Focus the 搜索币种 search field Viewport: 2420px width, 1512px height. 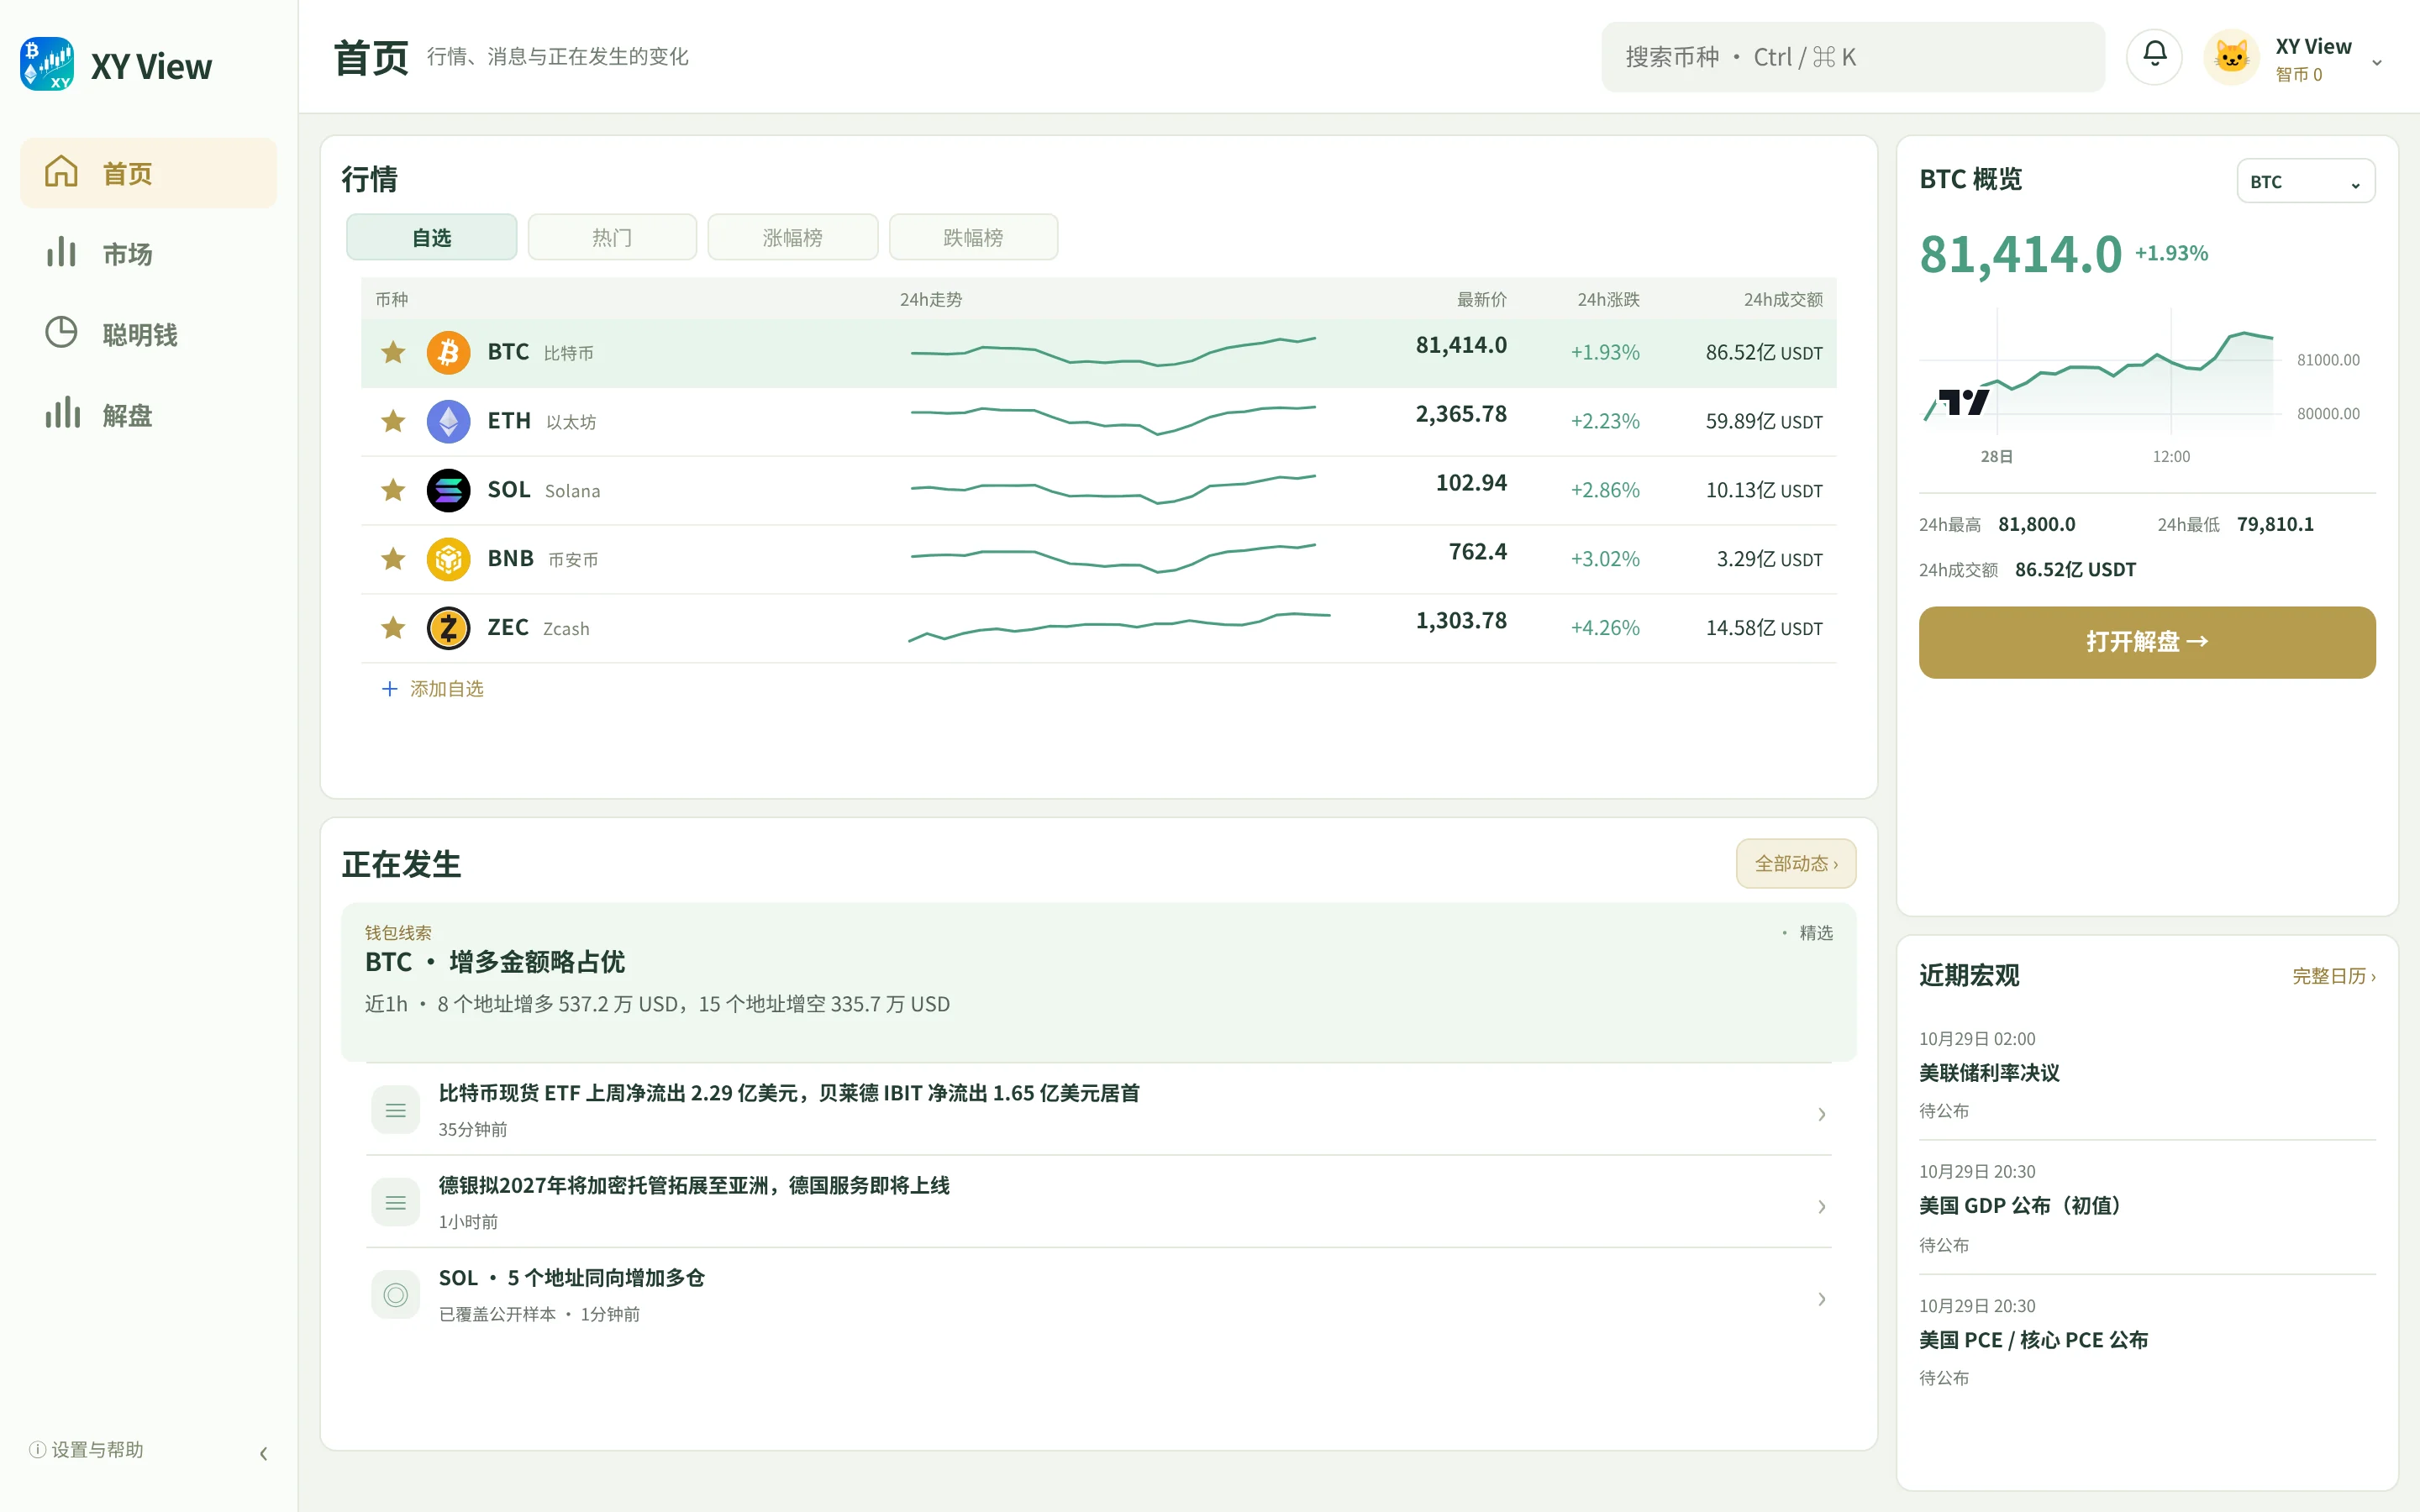[1852, 57]
